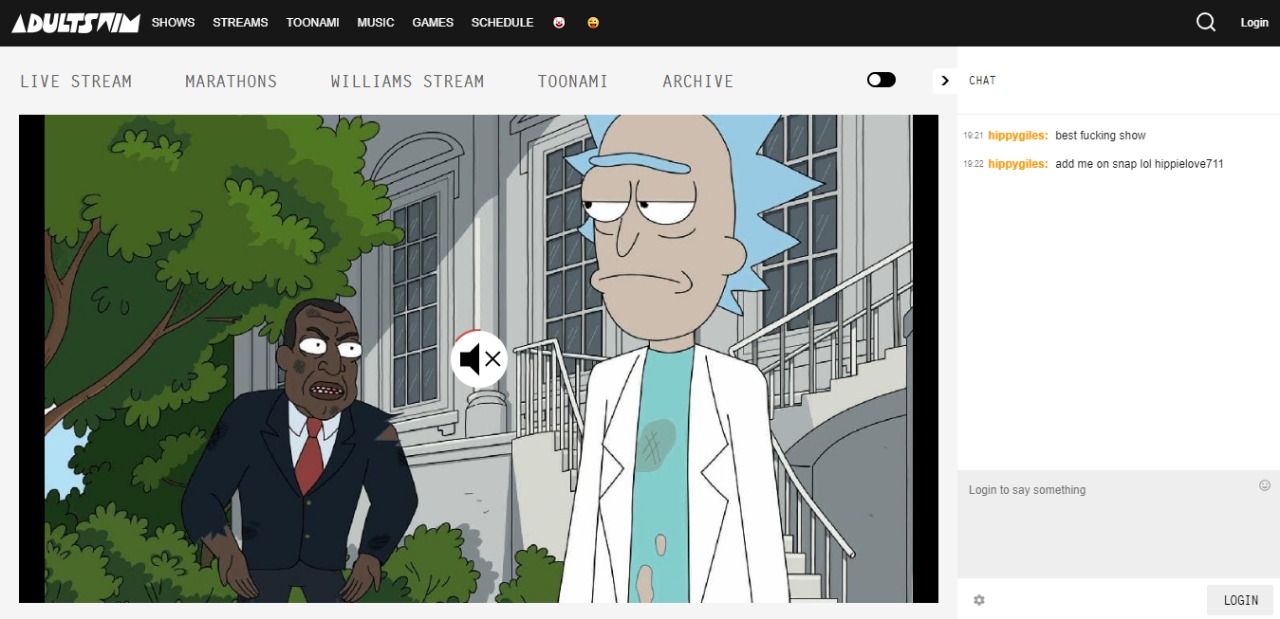The height and width of the screenshot is (619, 1280).
Task: Open the STREAMS menu
Action: (x=240, y=22)
